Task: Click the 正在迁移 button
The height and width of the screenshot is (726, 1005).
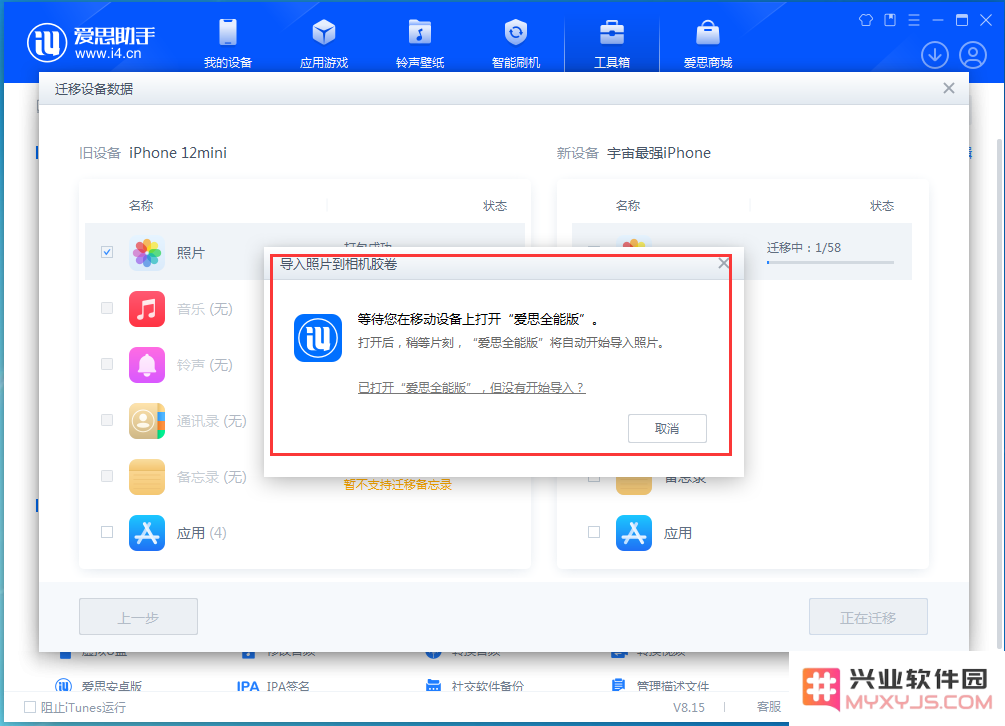Action: click(x=868, y=616)
